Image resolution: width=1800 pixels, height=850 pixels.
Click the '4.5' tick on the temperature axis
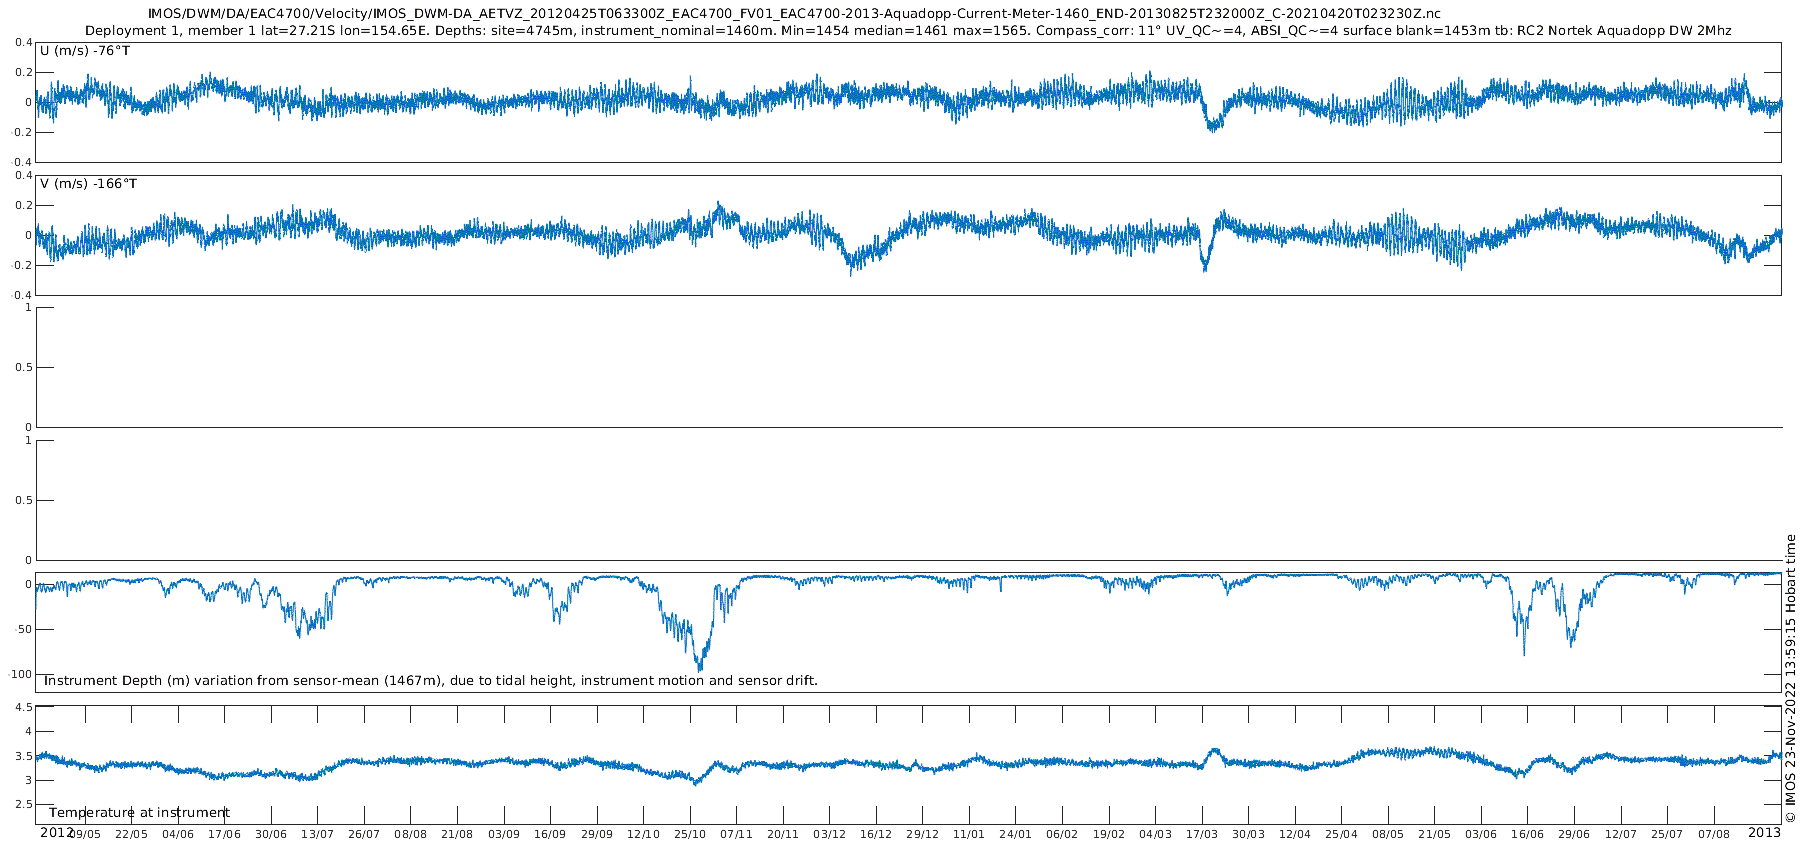[23, 708]
